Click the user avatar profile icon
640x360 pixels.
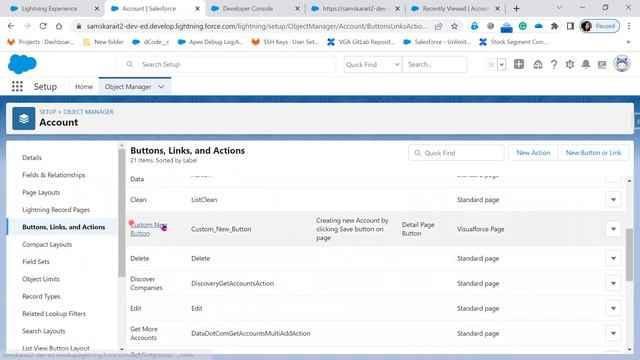pyautogui.click(x=622, y=64)
